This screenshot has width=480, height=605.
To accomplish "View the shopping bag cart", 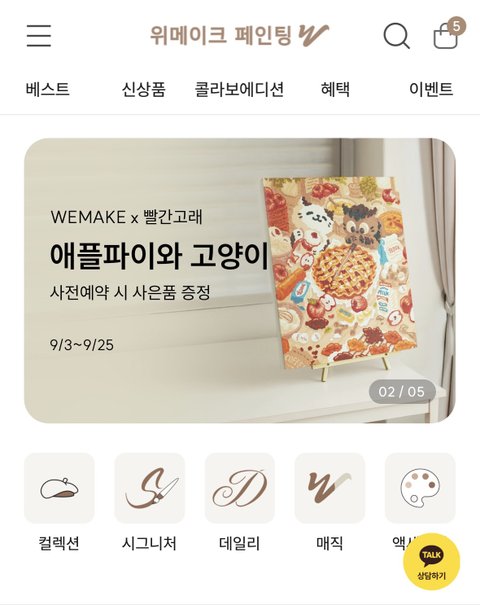I will pyautogui.click(x=446, y=36).
